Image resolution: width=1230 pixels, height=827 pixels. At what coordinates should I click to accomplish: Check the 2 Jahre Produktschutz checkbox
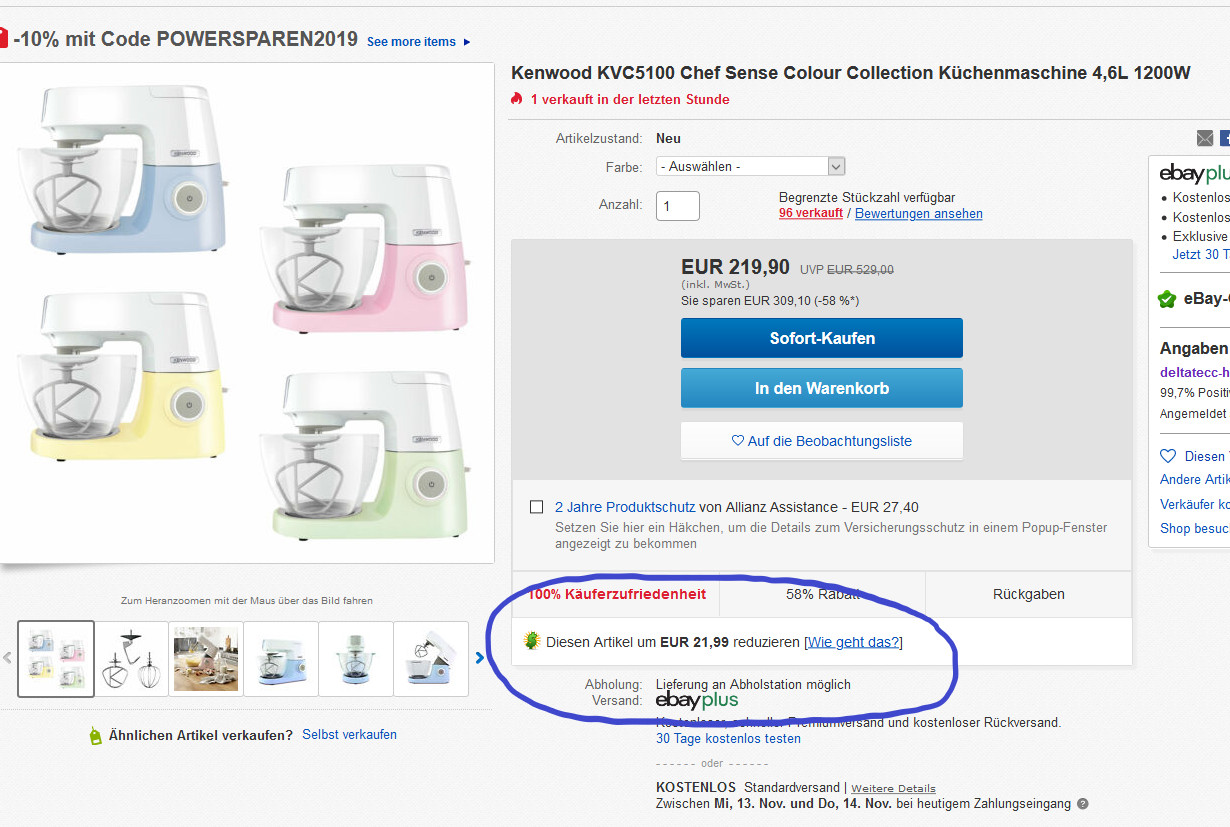537,507
